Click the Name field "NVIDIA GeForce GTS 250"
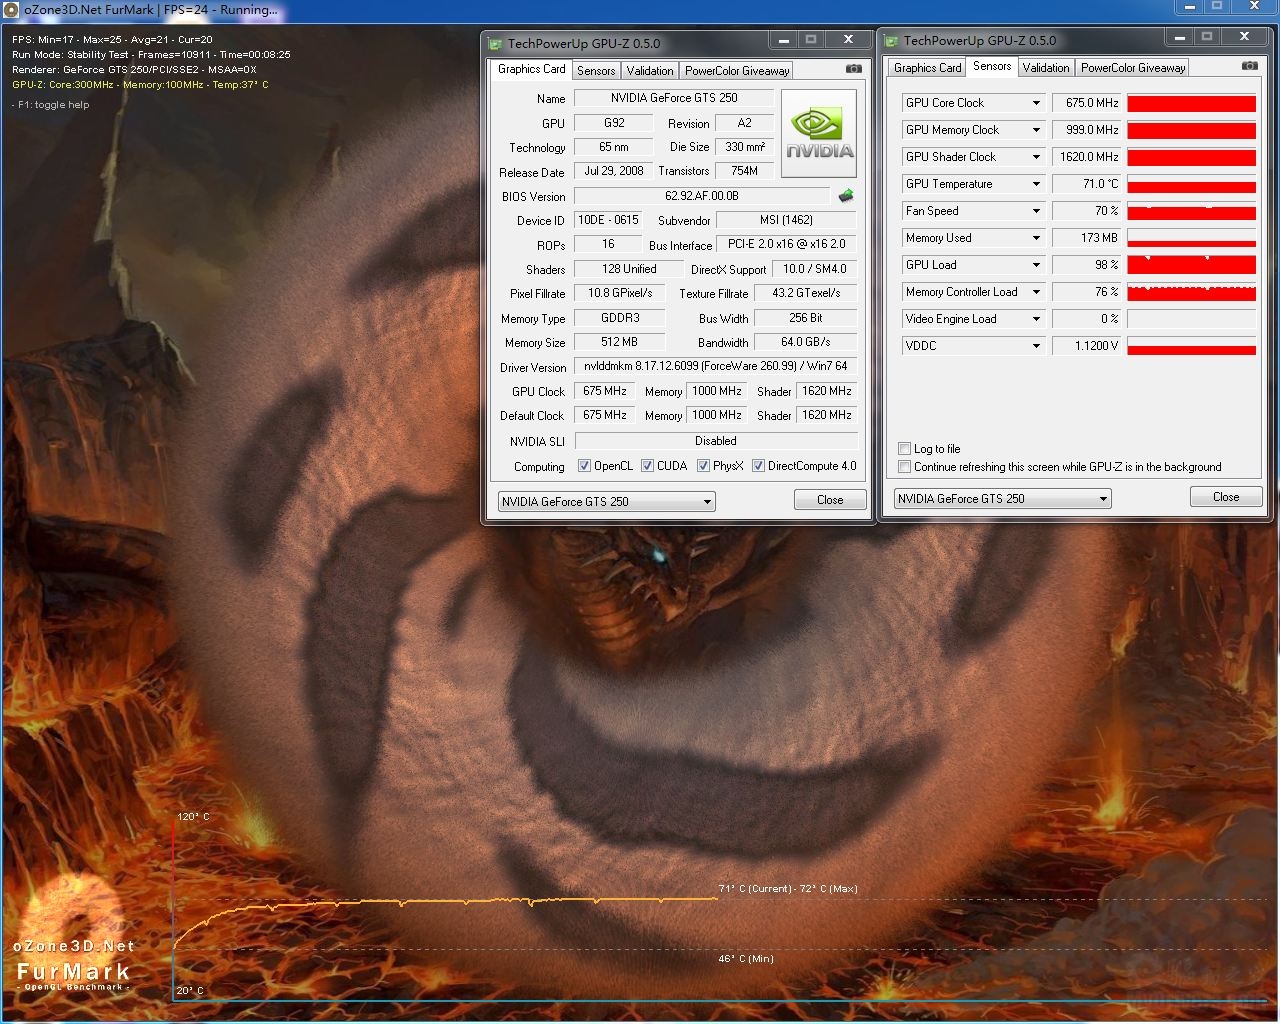1280x1024 pixels. tap(674, 98)
